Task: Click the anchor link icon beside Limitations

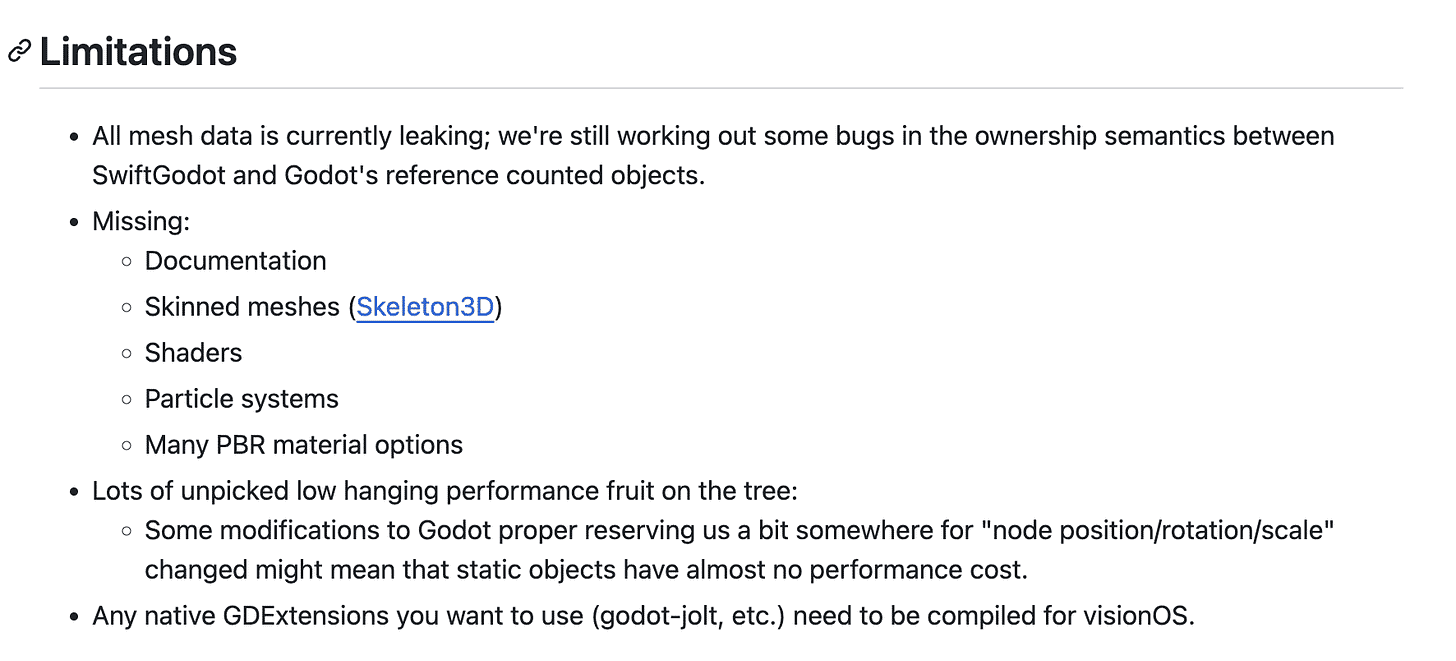Action: [19, 52]
